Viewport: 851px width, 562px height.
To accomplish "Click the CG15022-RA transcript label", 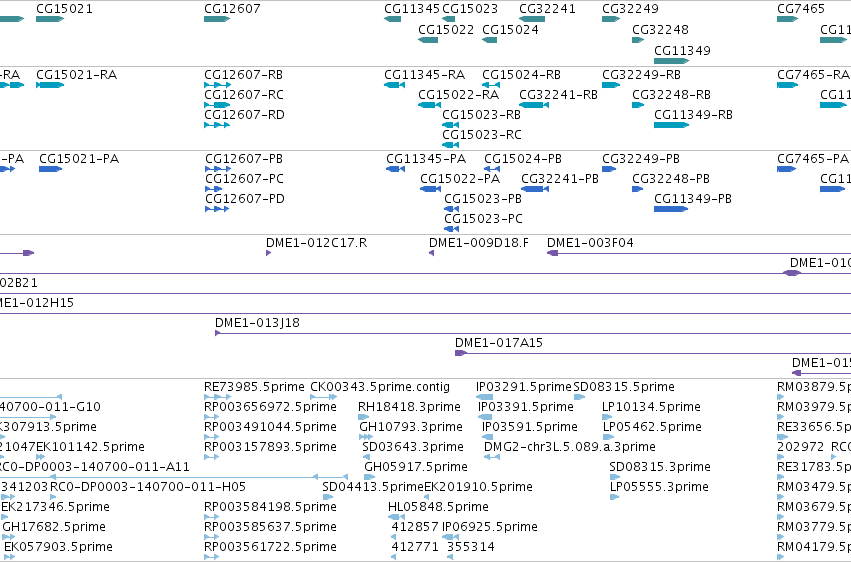I will (x=459, y=94).
